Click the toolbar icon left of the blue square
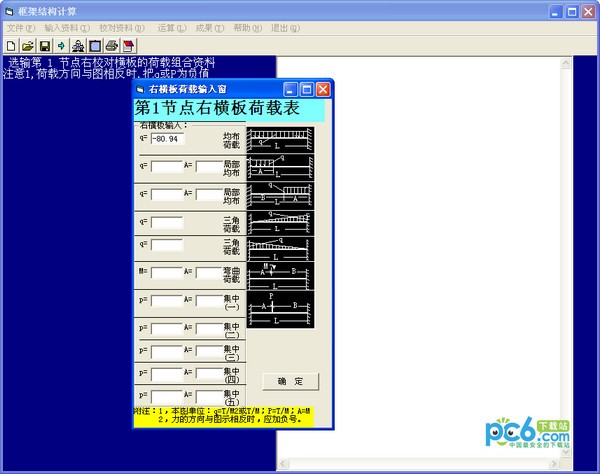The height and width of the screenshot is (474, 600). (78, 45)
